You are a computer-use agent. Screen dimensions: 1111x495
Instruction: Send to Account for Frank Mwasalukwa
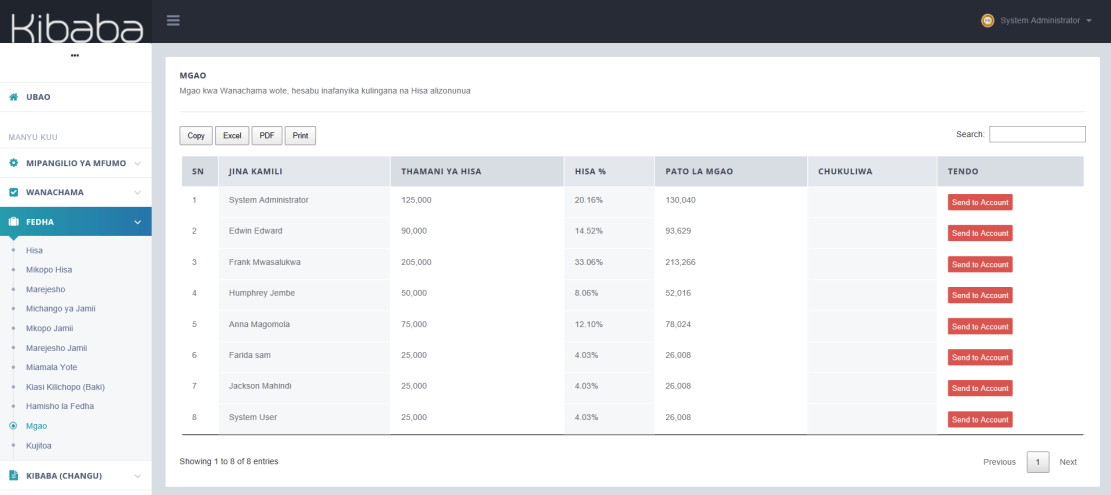[980, 264]
